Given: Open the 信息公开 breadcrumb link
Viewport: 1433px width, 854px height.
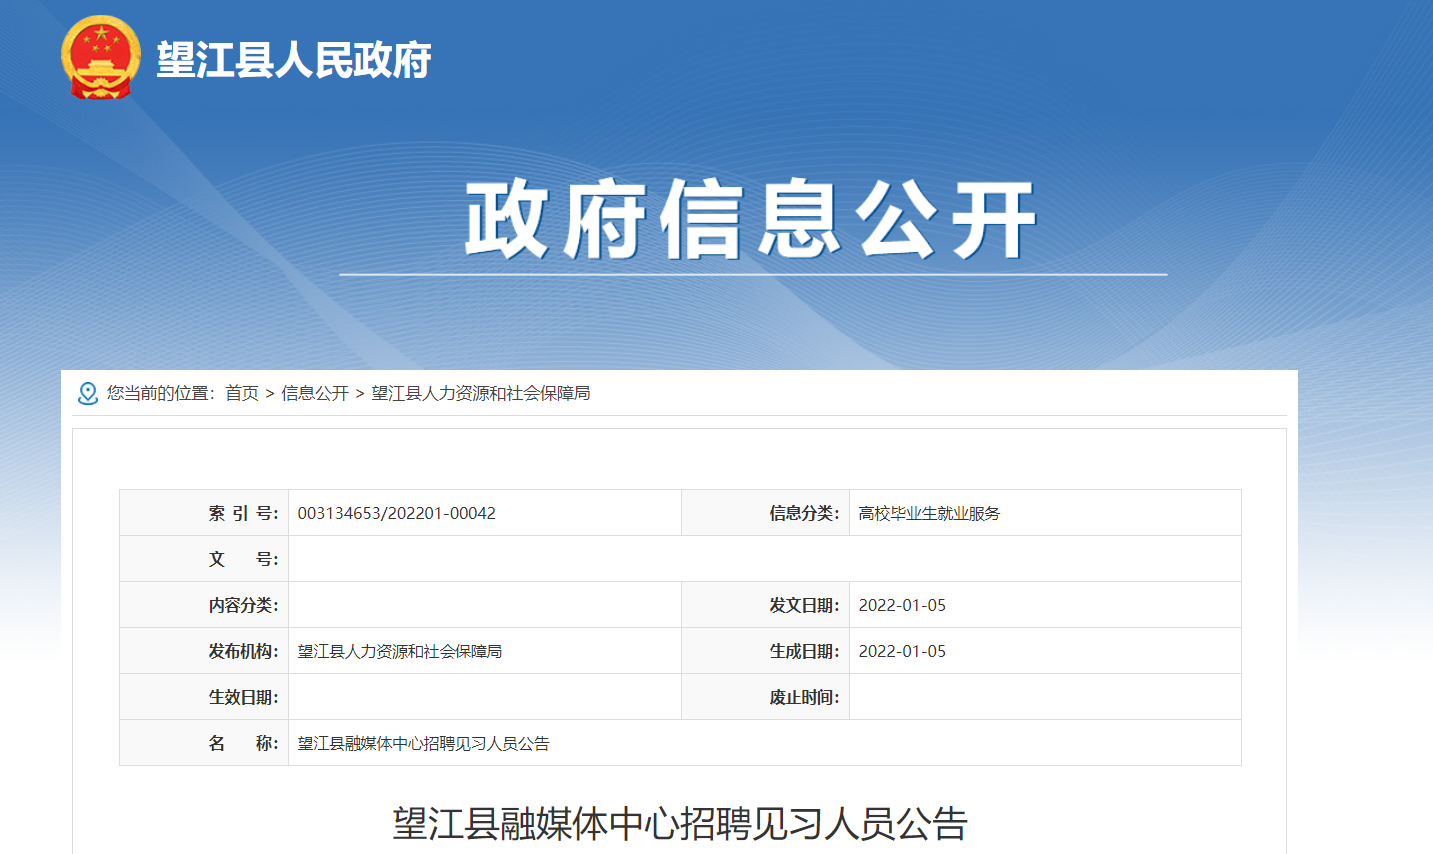Looking at the screenshot, I should (315, 393).
